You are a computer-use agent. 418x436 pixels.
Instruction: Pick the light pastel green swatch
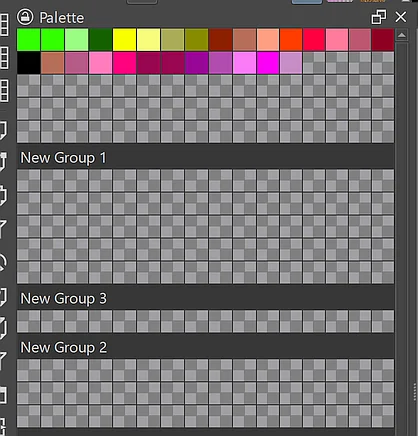(77, 39)
